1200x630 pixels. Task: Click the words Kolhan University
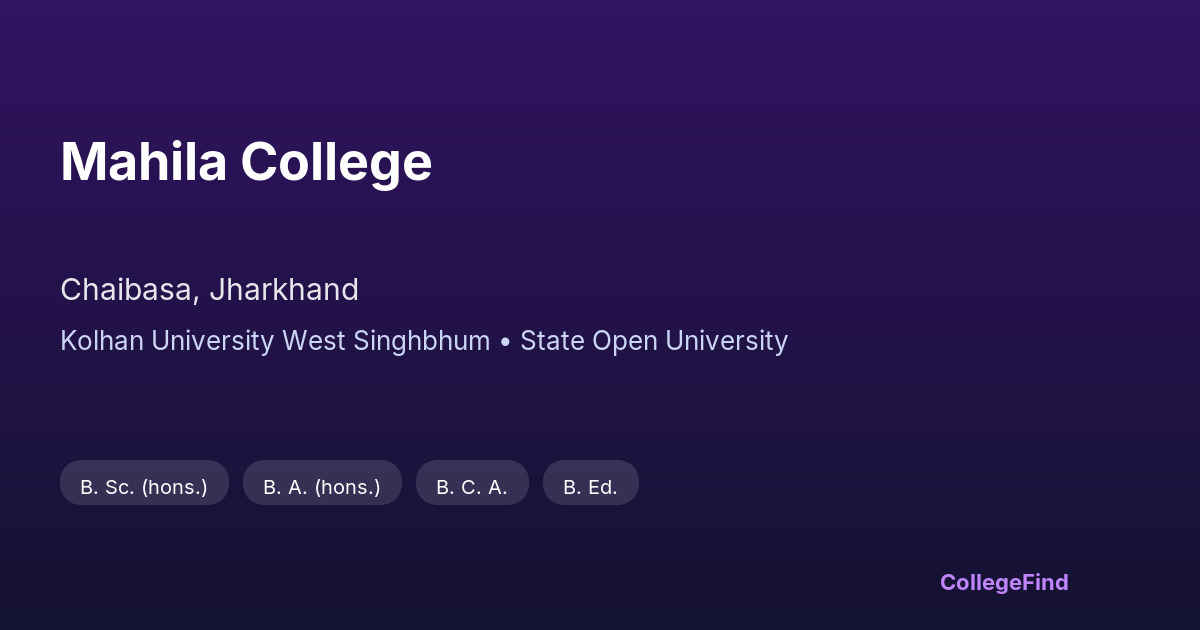coord(167,341)
